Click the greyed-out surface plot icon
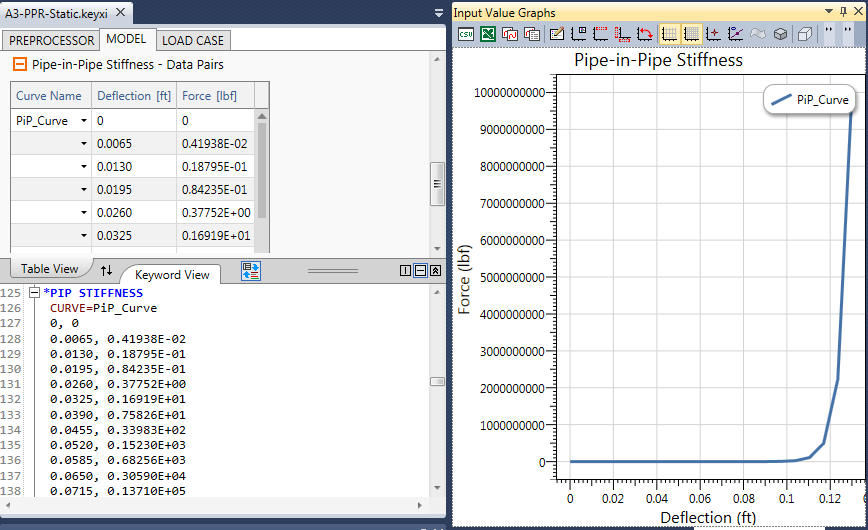This screenshot has height=530, width=868. pyautogui.click(x=758, y=34)
